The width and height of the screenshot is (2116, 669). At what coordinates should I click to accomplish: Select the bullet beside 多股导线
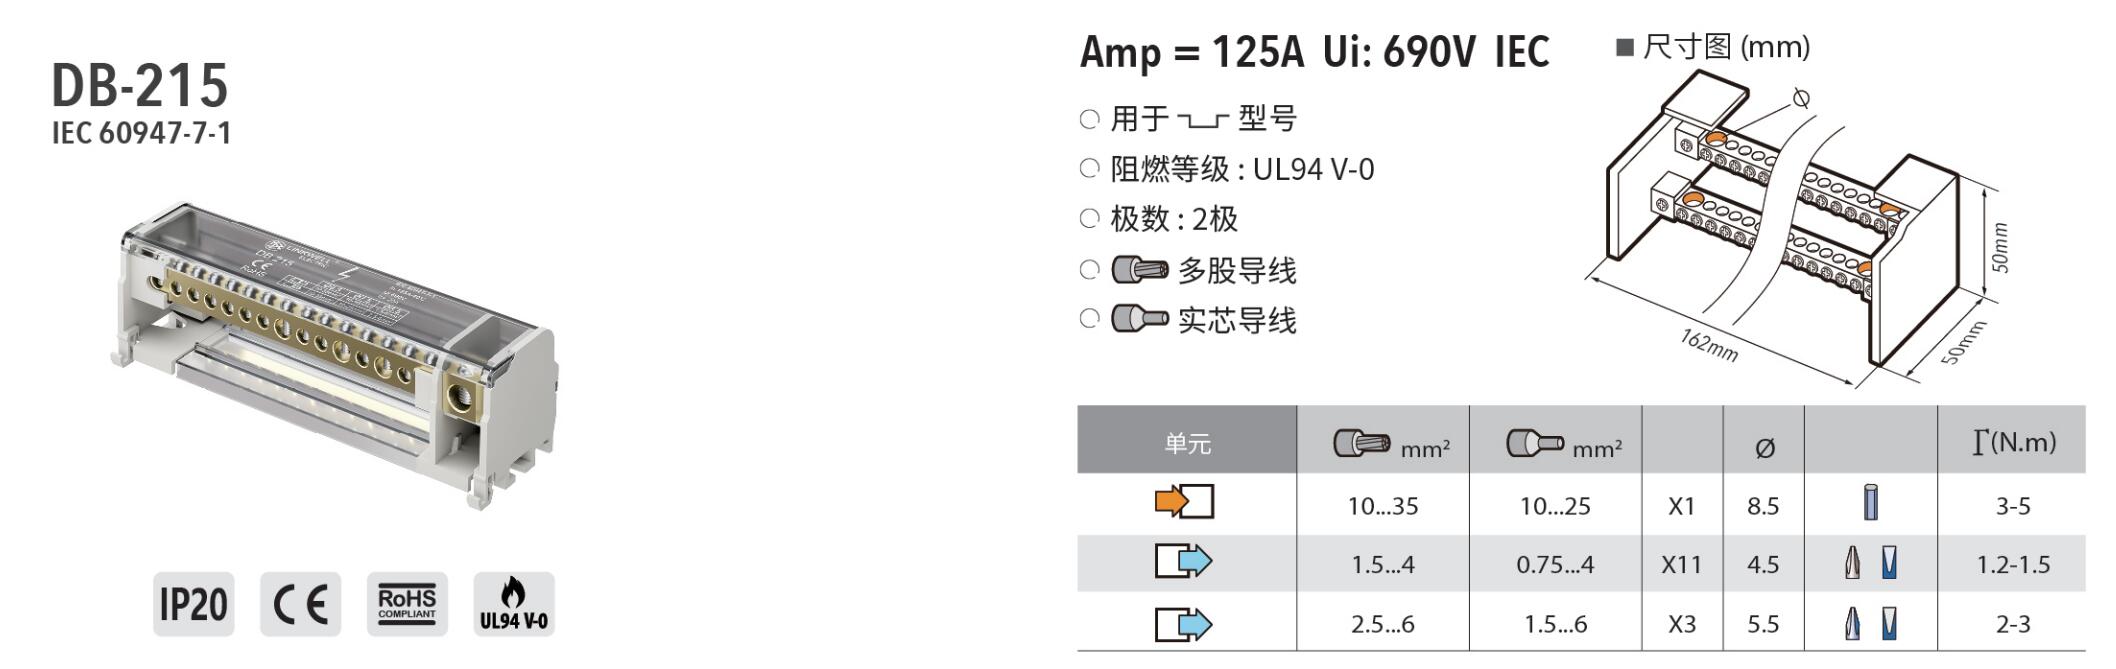pyautogui.click(x=1090, y=270)
